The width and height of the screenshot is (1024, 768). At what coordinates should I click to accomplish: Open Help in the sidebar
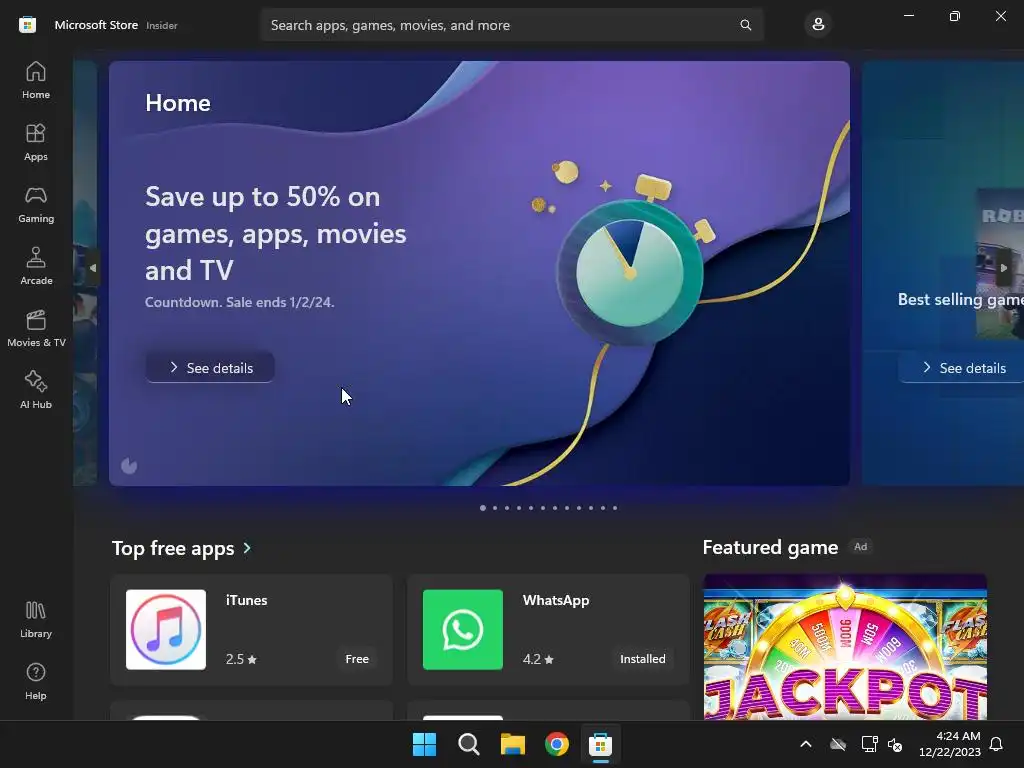(36, 682)
